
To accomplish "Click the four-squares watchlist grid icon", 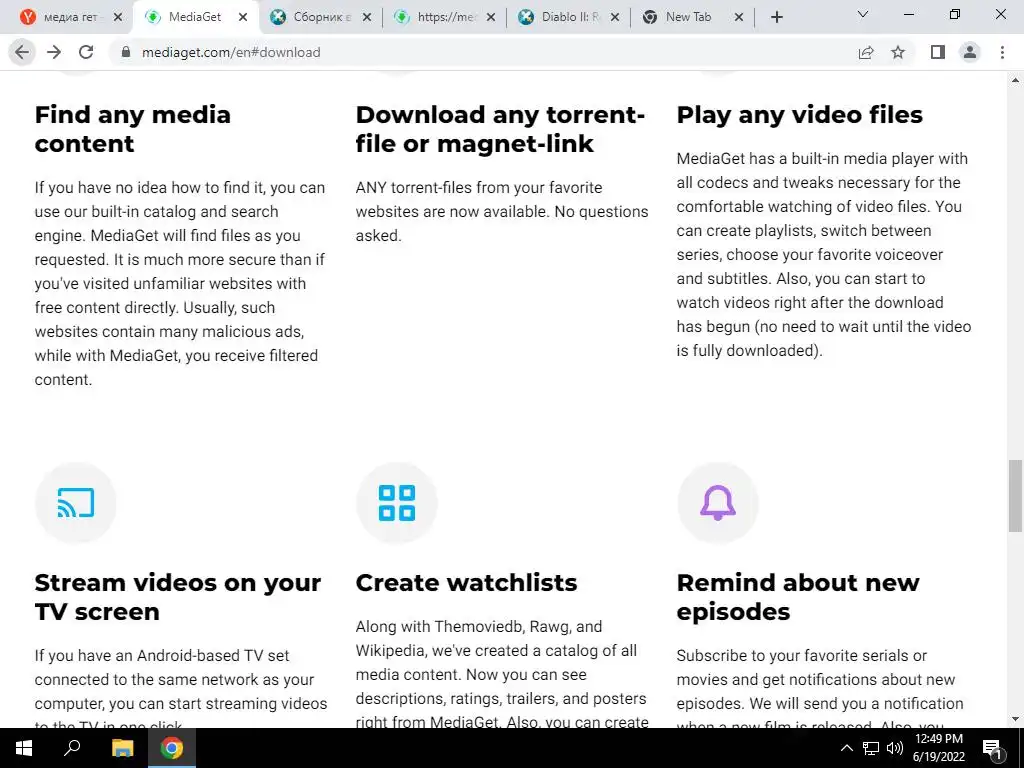I will [397, 503].
